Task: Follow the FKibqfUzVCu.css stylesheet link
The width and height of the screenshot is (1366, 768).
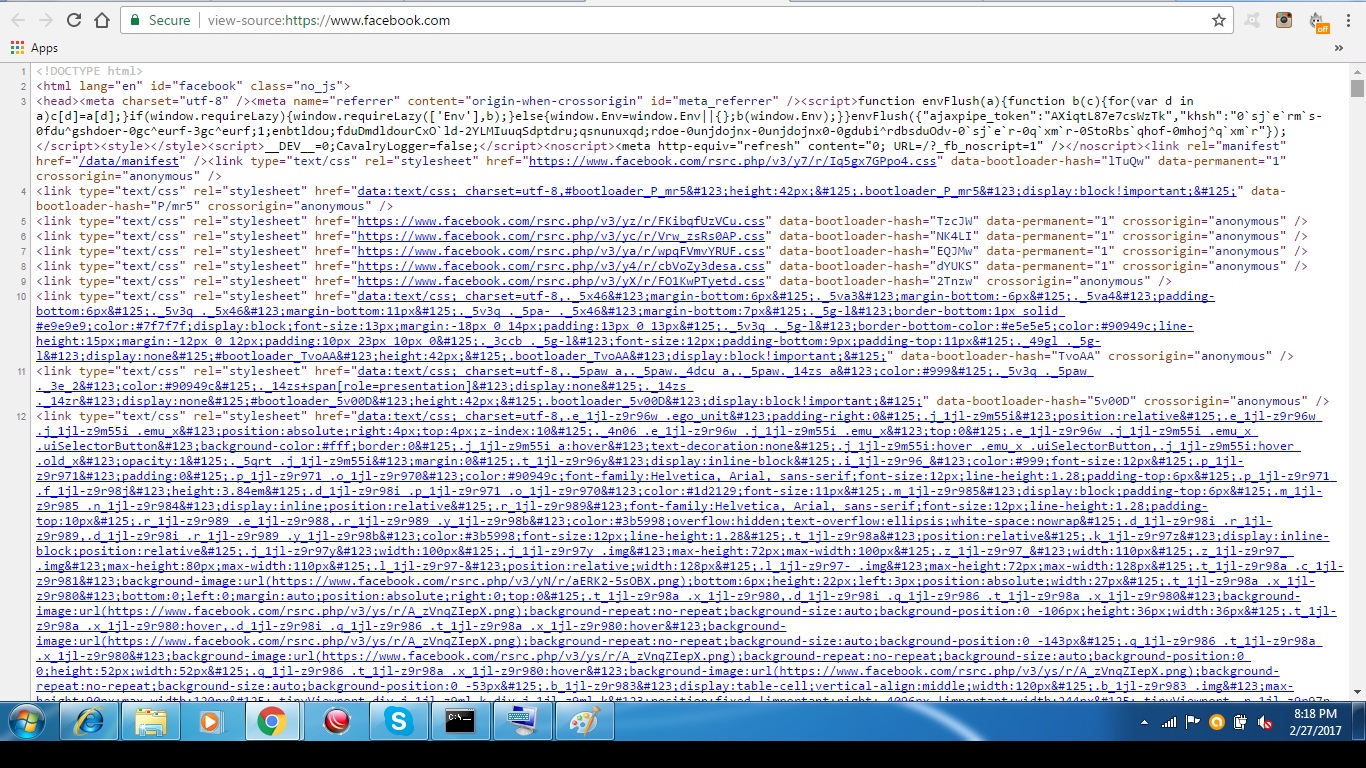Action: point(562,221)
